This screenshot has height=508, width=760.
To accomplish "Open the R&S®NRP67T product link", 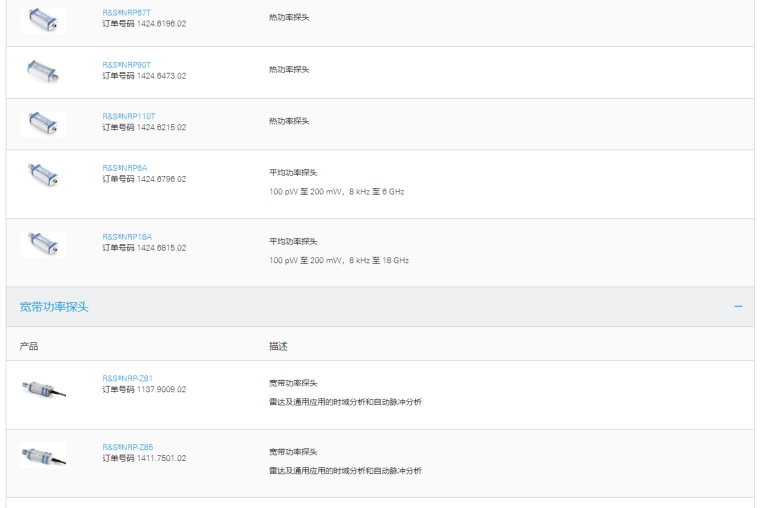I will click(x=126, y=11).
